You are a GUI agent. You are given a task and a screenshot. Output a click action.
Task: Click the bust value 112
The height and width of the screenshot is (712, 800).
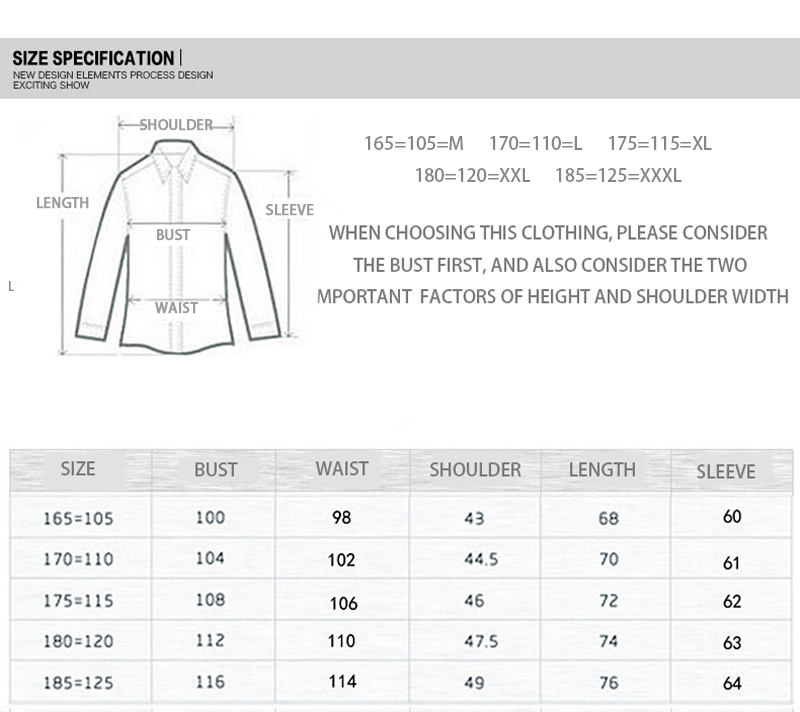[210, 641]
